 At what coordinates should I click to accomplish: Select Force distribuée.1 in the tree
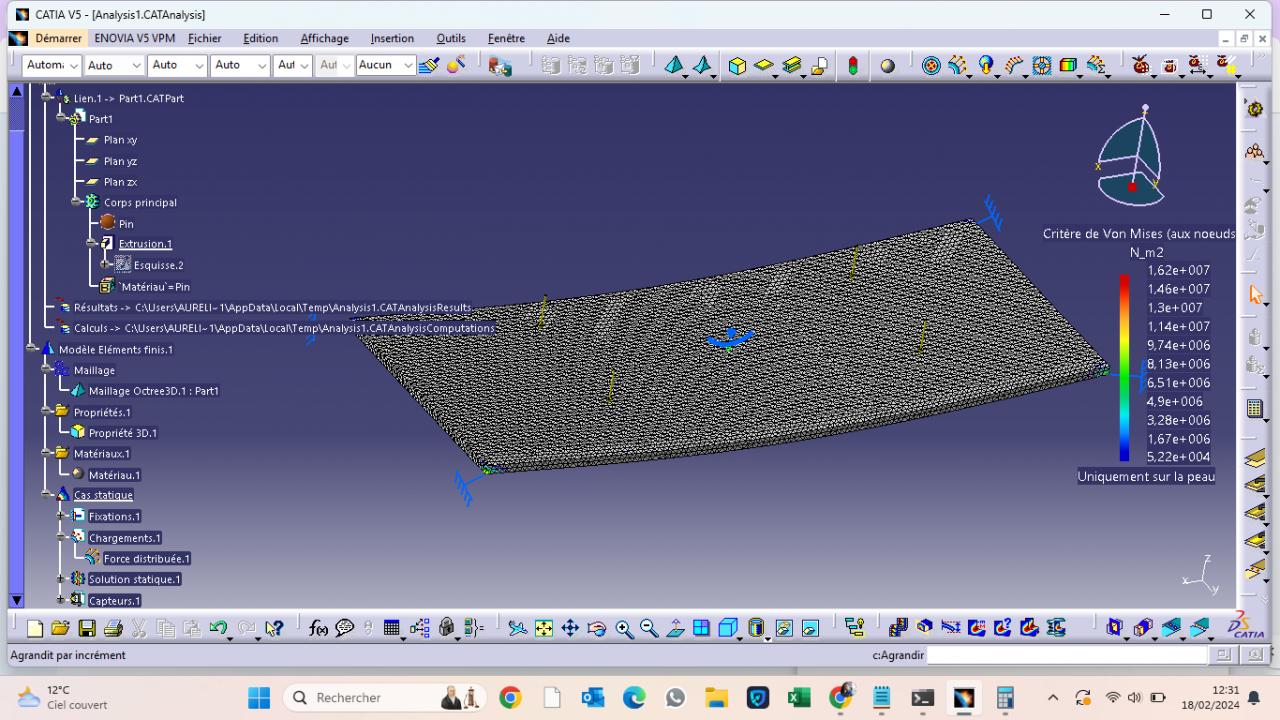click(x=146, y=559)
